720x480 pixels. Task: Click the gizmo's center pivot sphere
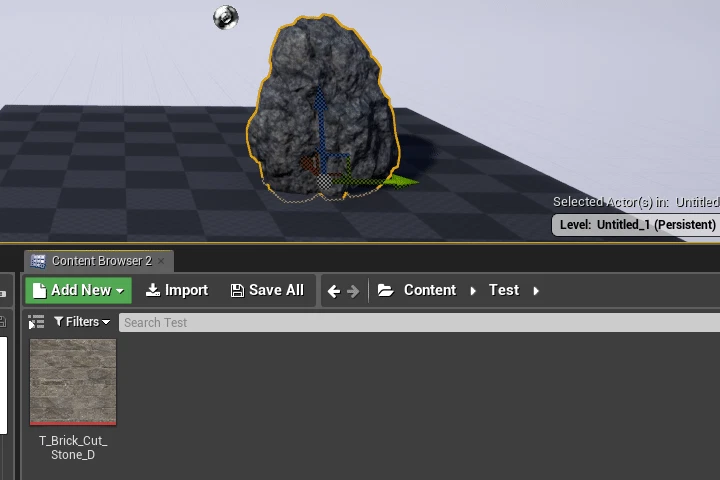(325, 182)
